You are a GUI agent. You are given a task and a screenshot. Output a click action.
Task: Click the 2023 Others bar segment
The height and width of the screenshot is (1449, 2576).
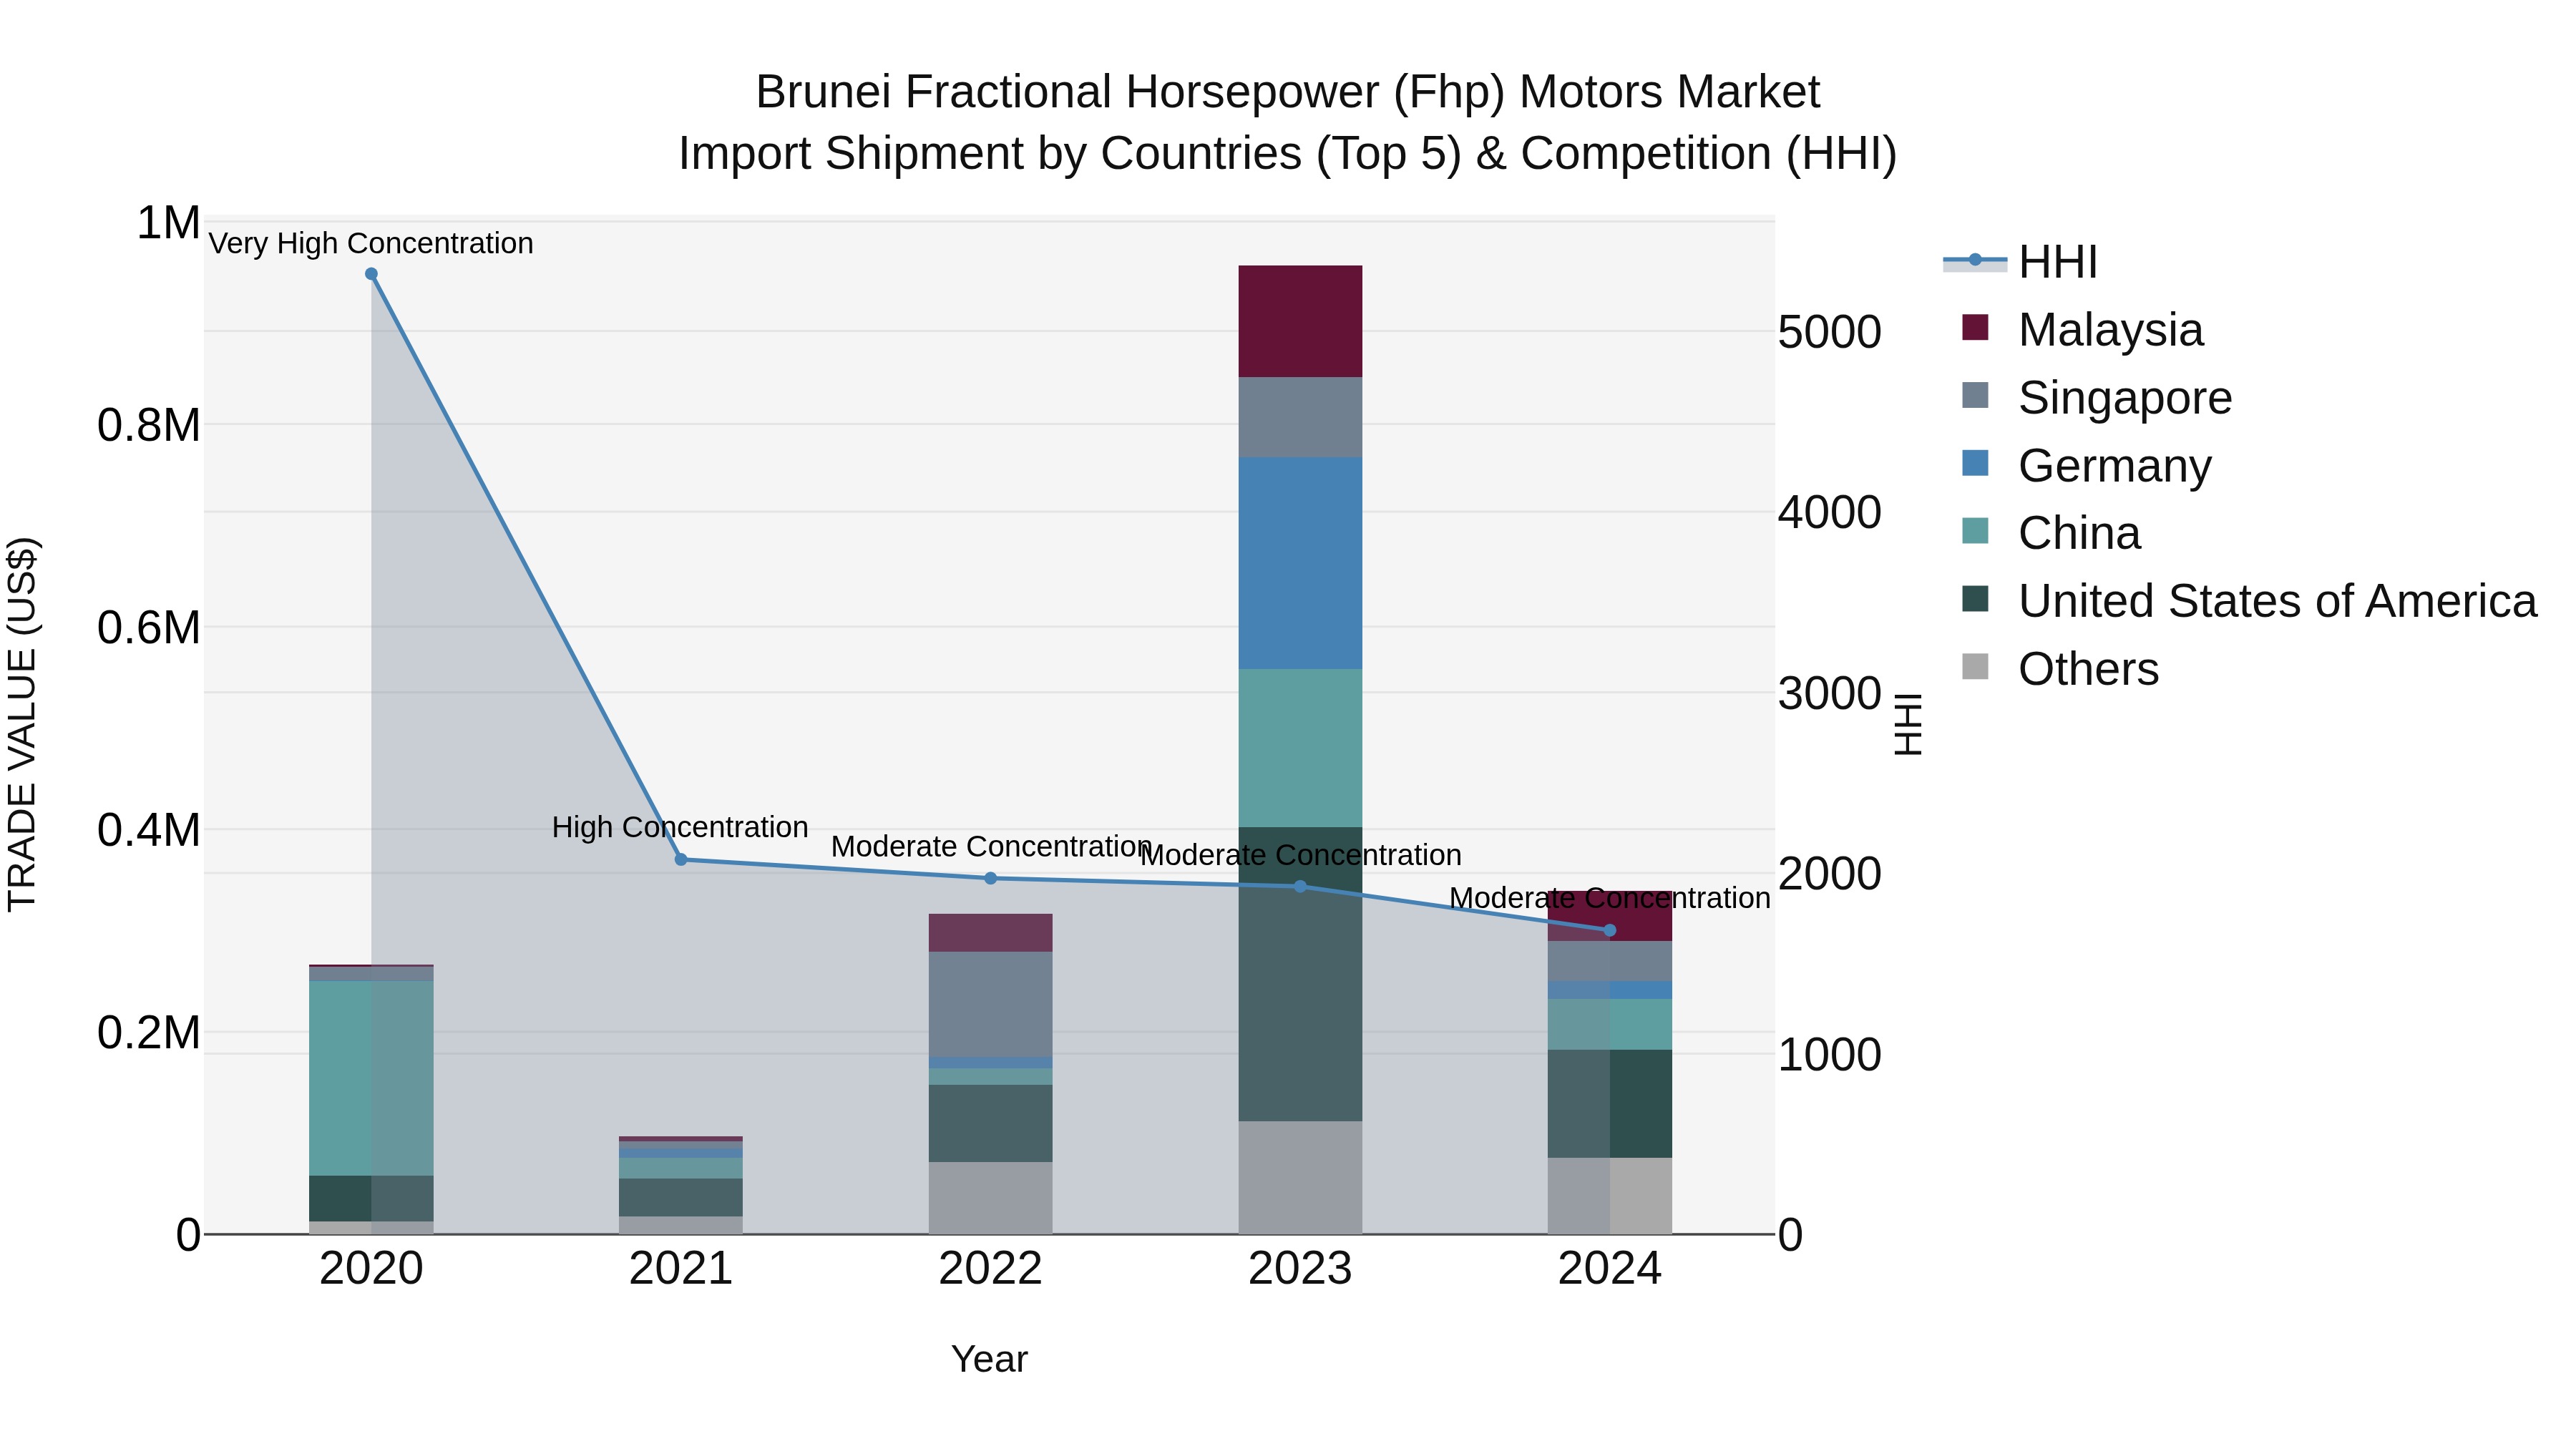point(1300,1177)
